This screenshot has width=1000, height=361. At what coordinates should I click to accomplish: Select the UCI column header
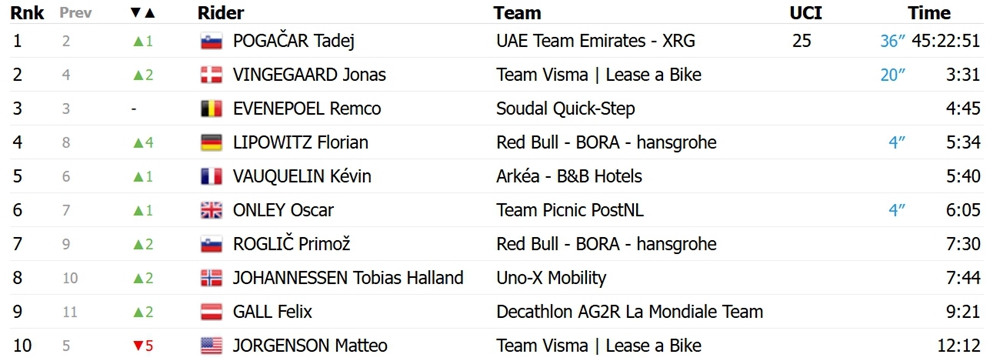tap(805, 13)
